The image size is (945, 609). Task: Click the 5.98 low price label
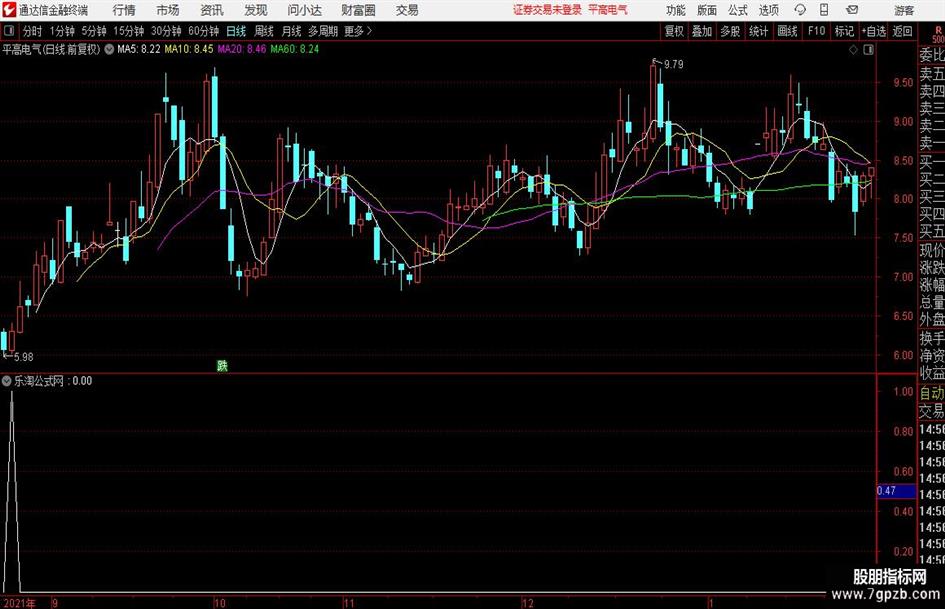(x=23, y=357)
